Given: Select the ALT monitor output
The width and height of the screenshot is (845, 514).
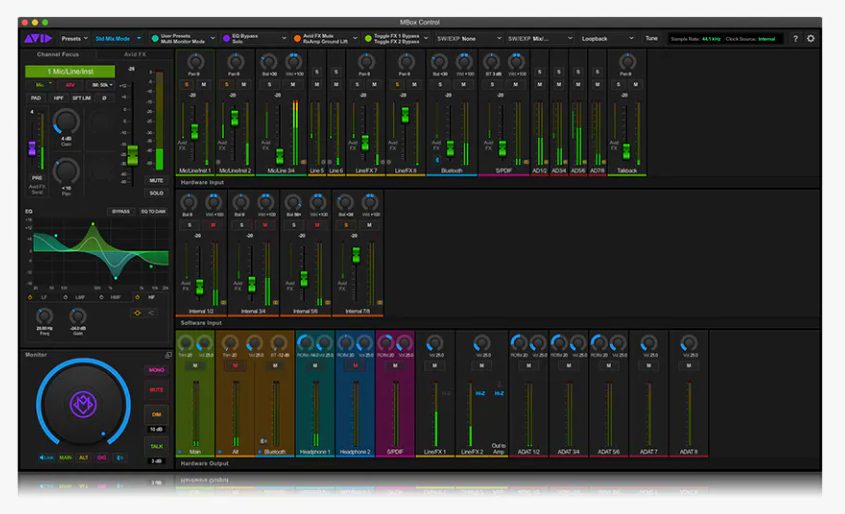Looking at the screenshot, I should tap(84, 457).
